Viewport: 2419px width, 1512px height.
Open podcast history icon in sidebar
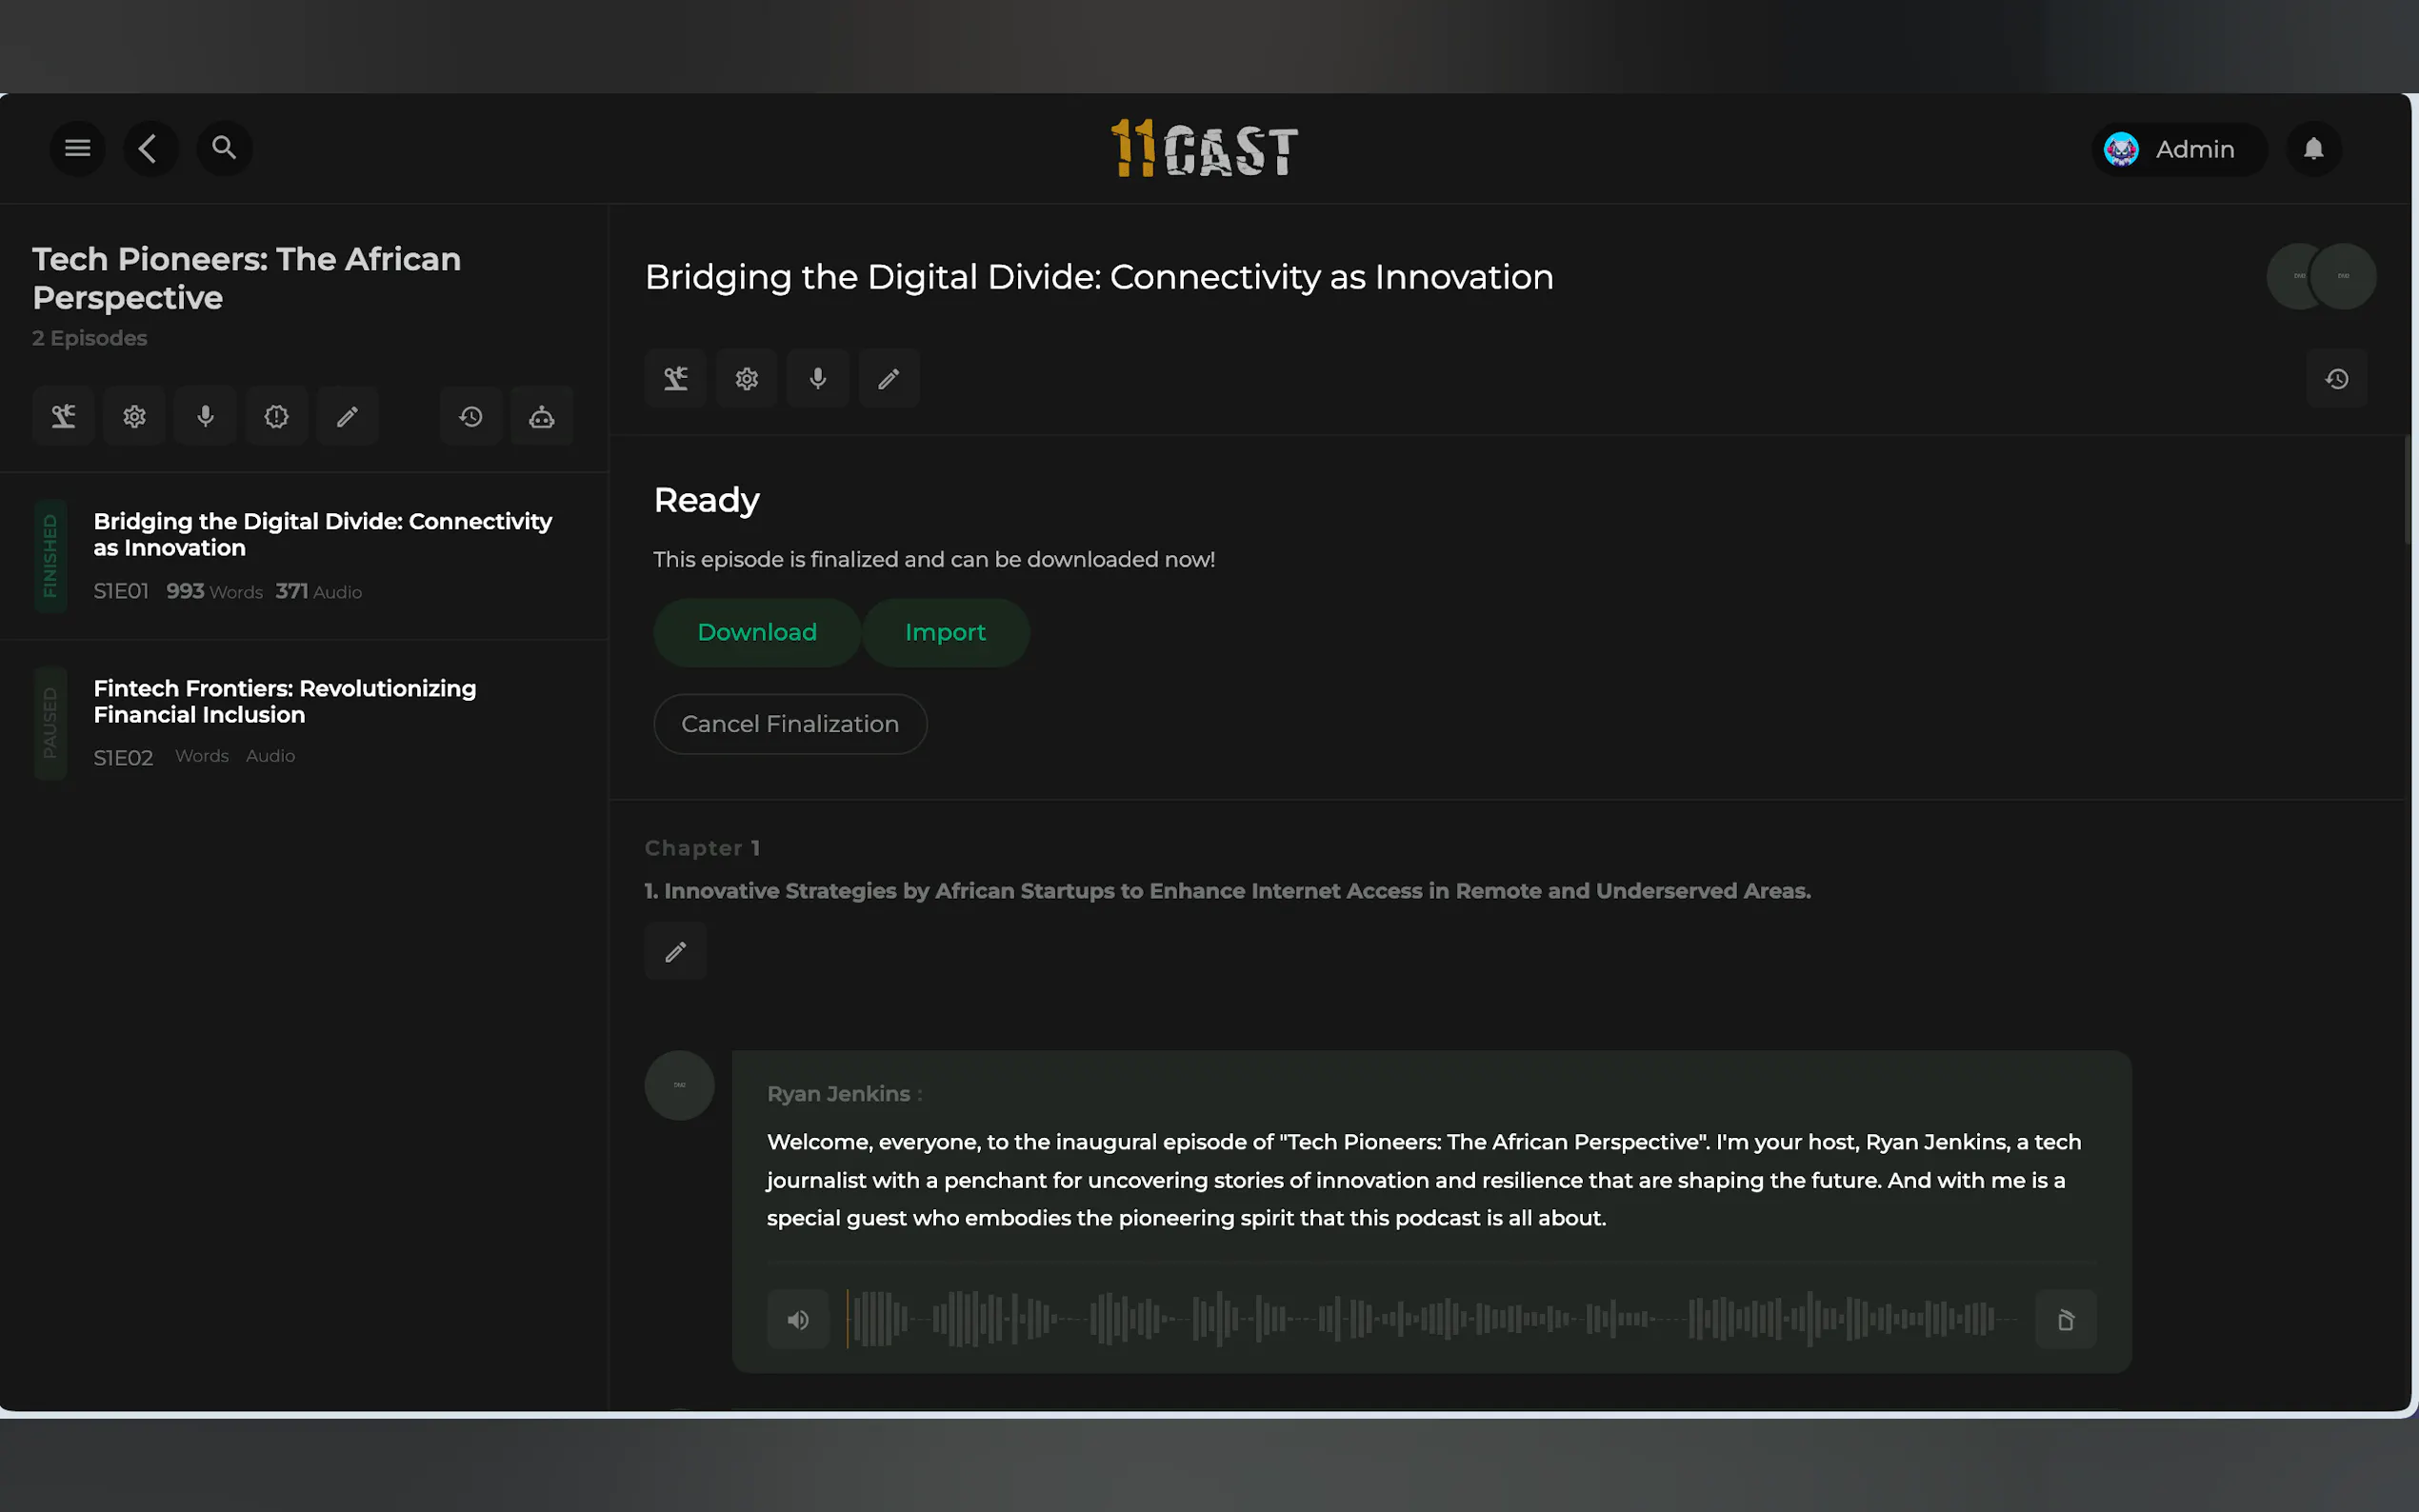(x=470, y=416)
